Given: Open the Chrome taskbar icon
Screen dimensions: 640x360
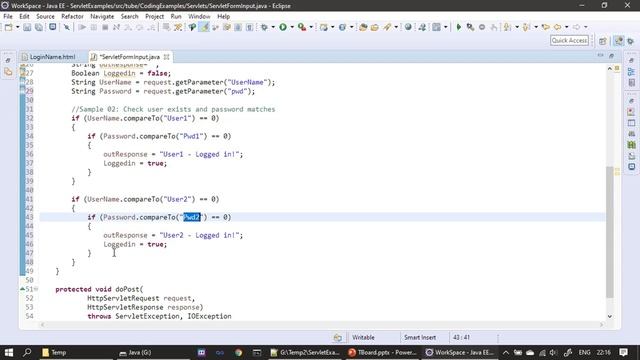Looking at the screenshot, I should tap(238, 352).
